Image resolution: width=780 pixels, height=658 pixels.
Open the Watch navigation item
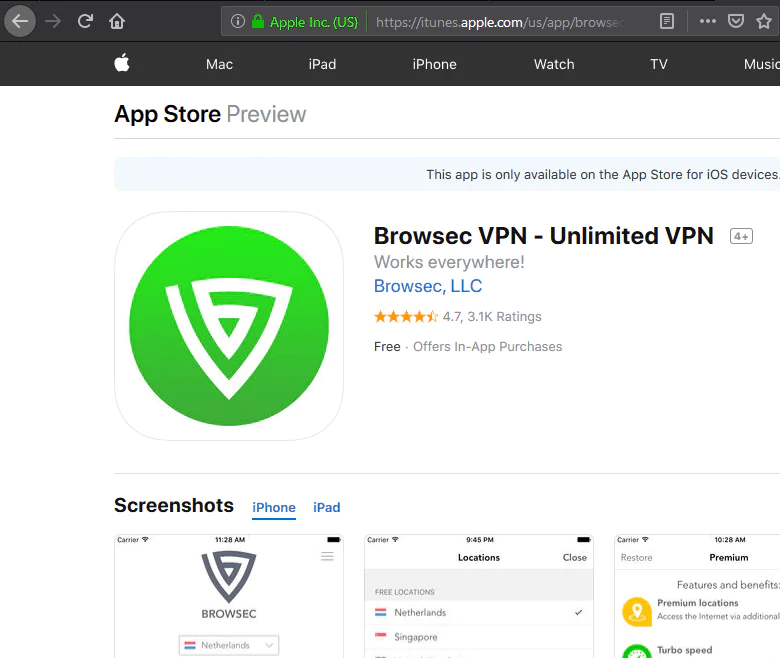554,64
